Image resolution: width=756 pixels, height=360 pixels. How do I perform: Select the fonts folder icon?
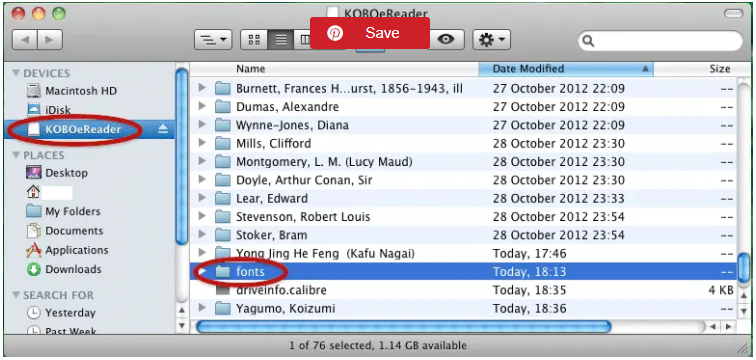[x=222, y=272]
